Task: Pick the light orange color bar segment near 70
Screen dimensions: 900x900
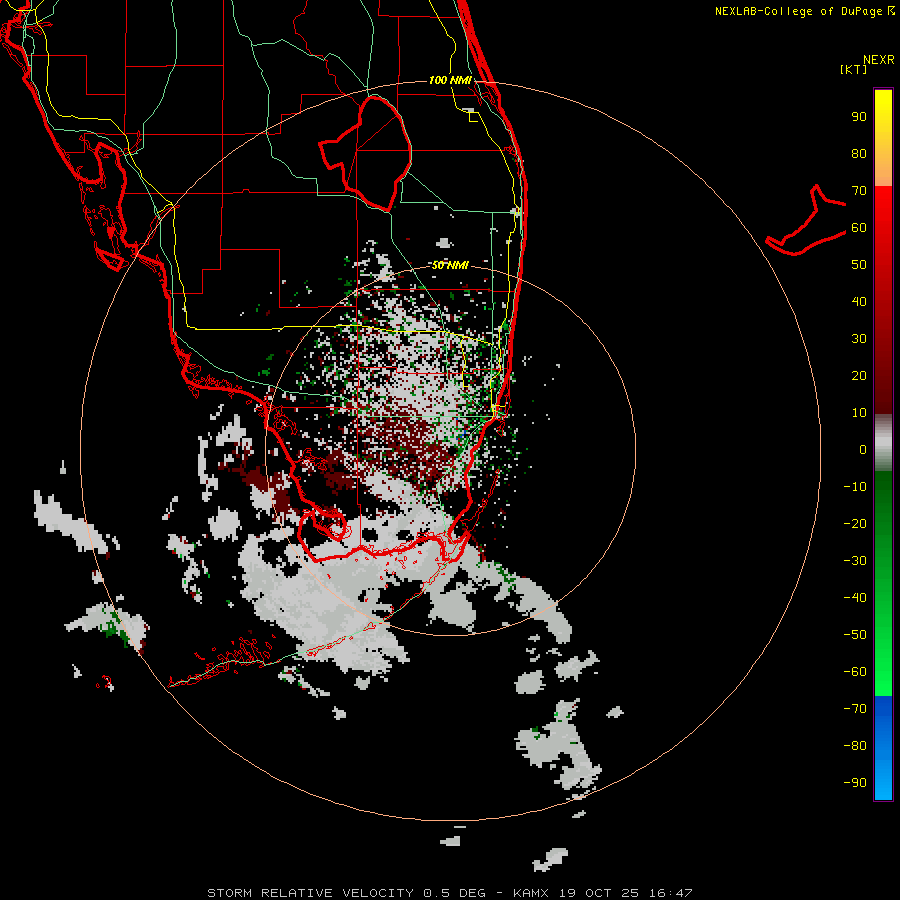Action: (883, 170)
